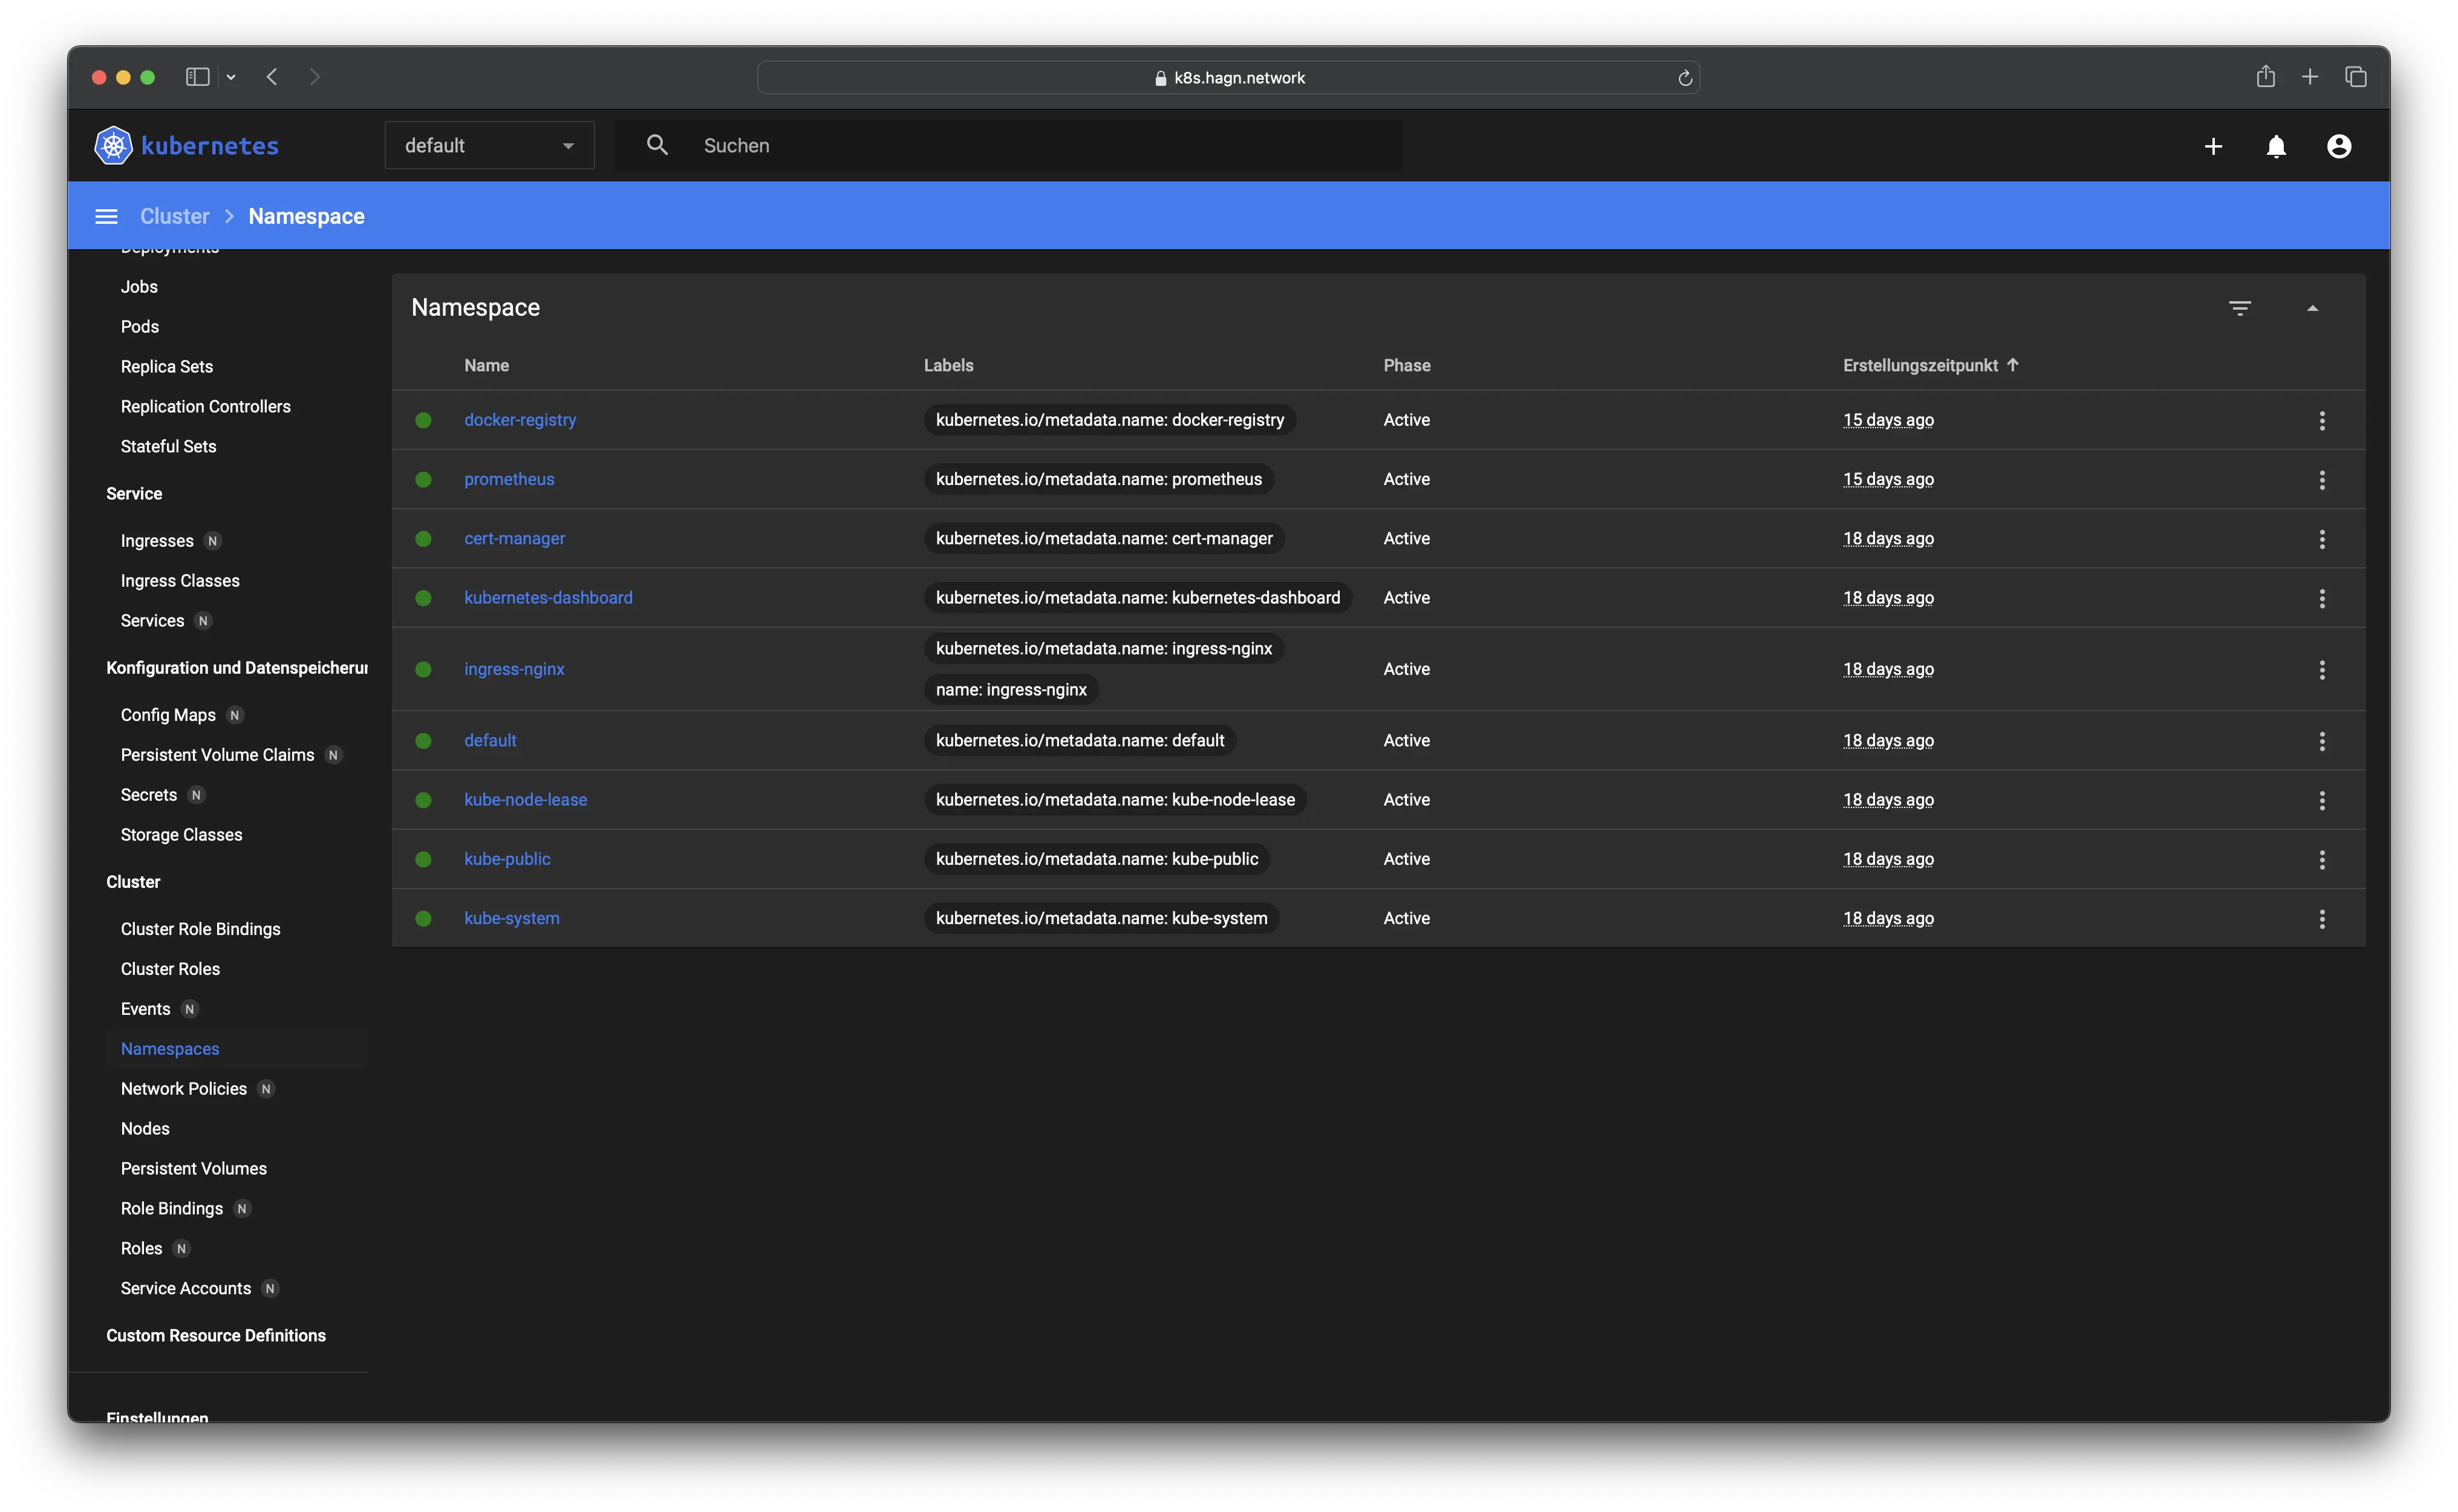Open three-dot menu for kube-system row
Image resolution: width=2458 pixels, height=1512 pixels.
[x=2322, y=919]
